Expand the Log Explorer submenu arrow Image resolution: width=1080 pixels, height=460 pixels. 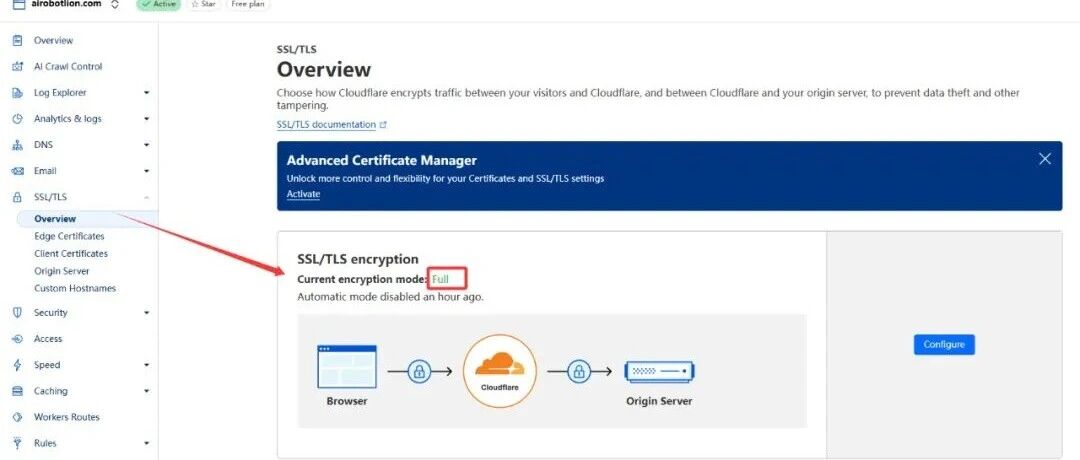[x=146, y=93]
